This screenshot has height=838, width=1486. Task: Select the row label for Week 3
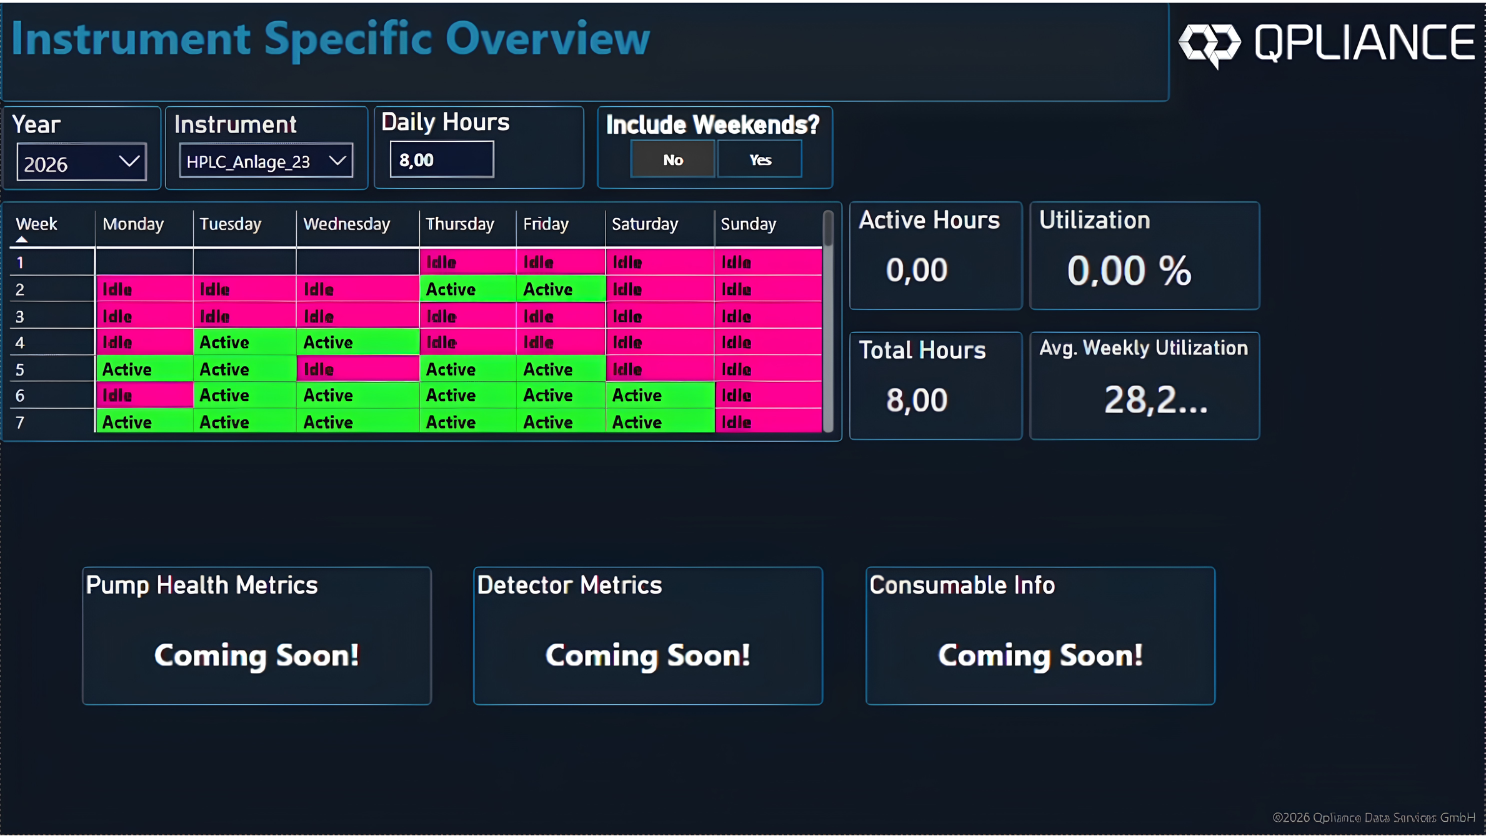[x=20, y=316]
